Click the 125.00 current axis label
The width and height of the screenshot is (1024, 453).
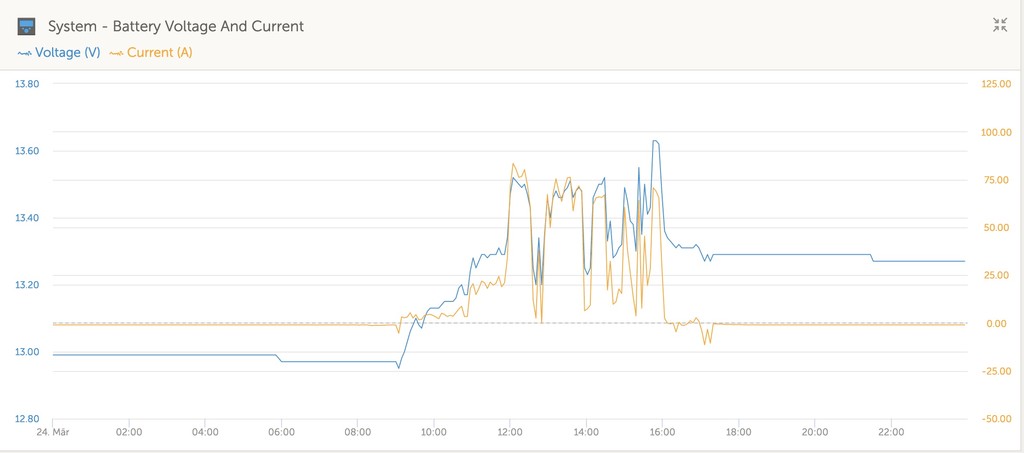tap(995, 84)
